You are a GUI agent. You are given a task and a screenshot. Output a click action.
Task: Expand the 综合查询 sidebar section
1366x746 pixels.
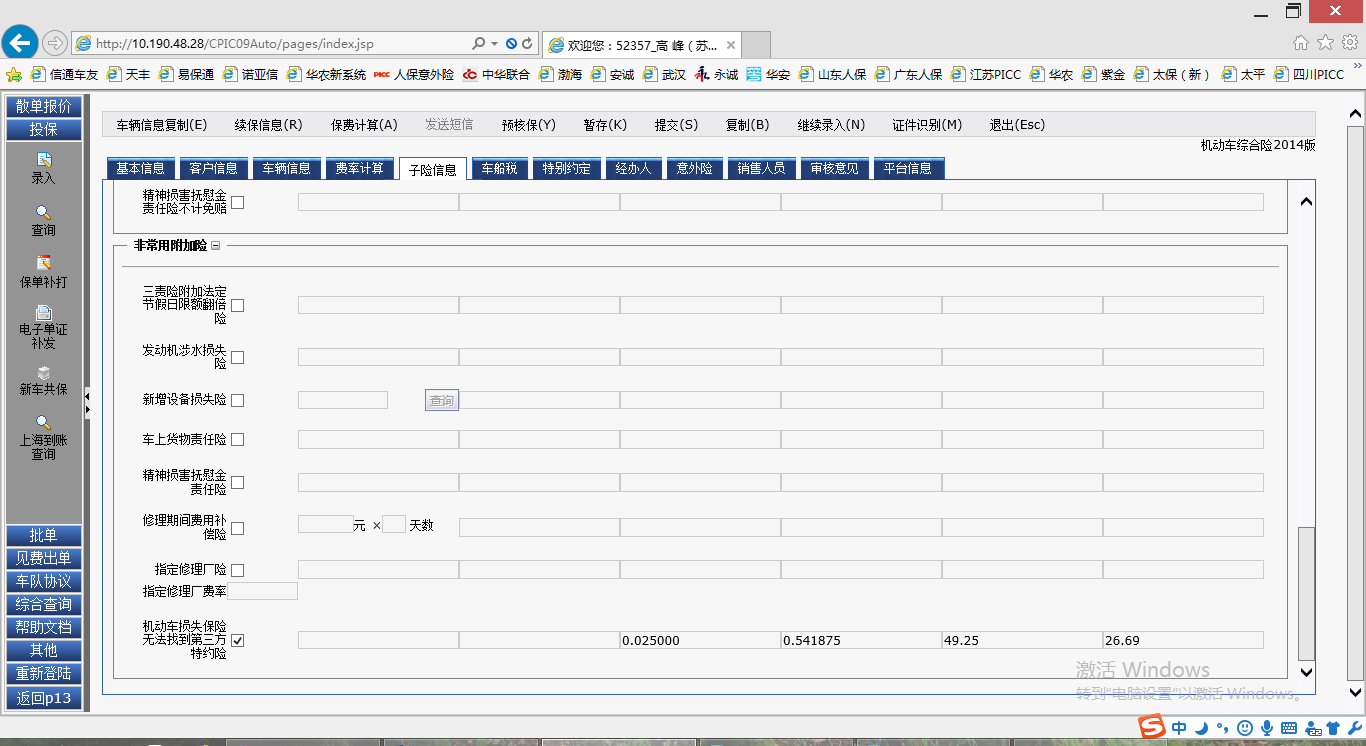(x=44, y=605)
